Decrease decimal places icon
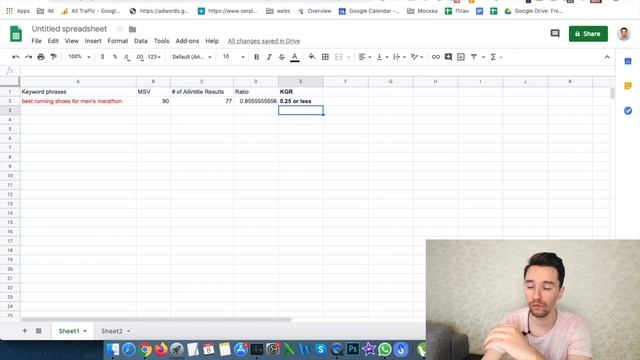The height and width of the screenshot is (360, 640). tap(127, 57)
